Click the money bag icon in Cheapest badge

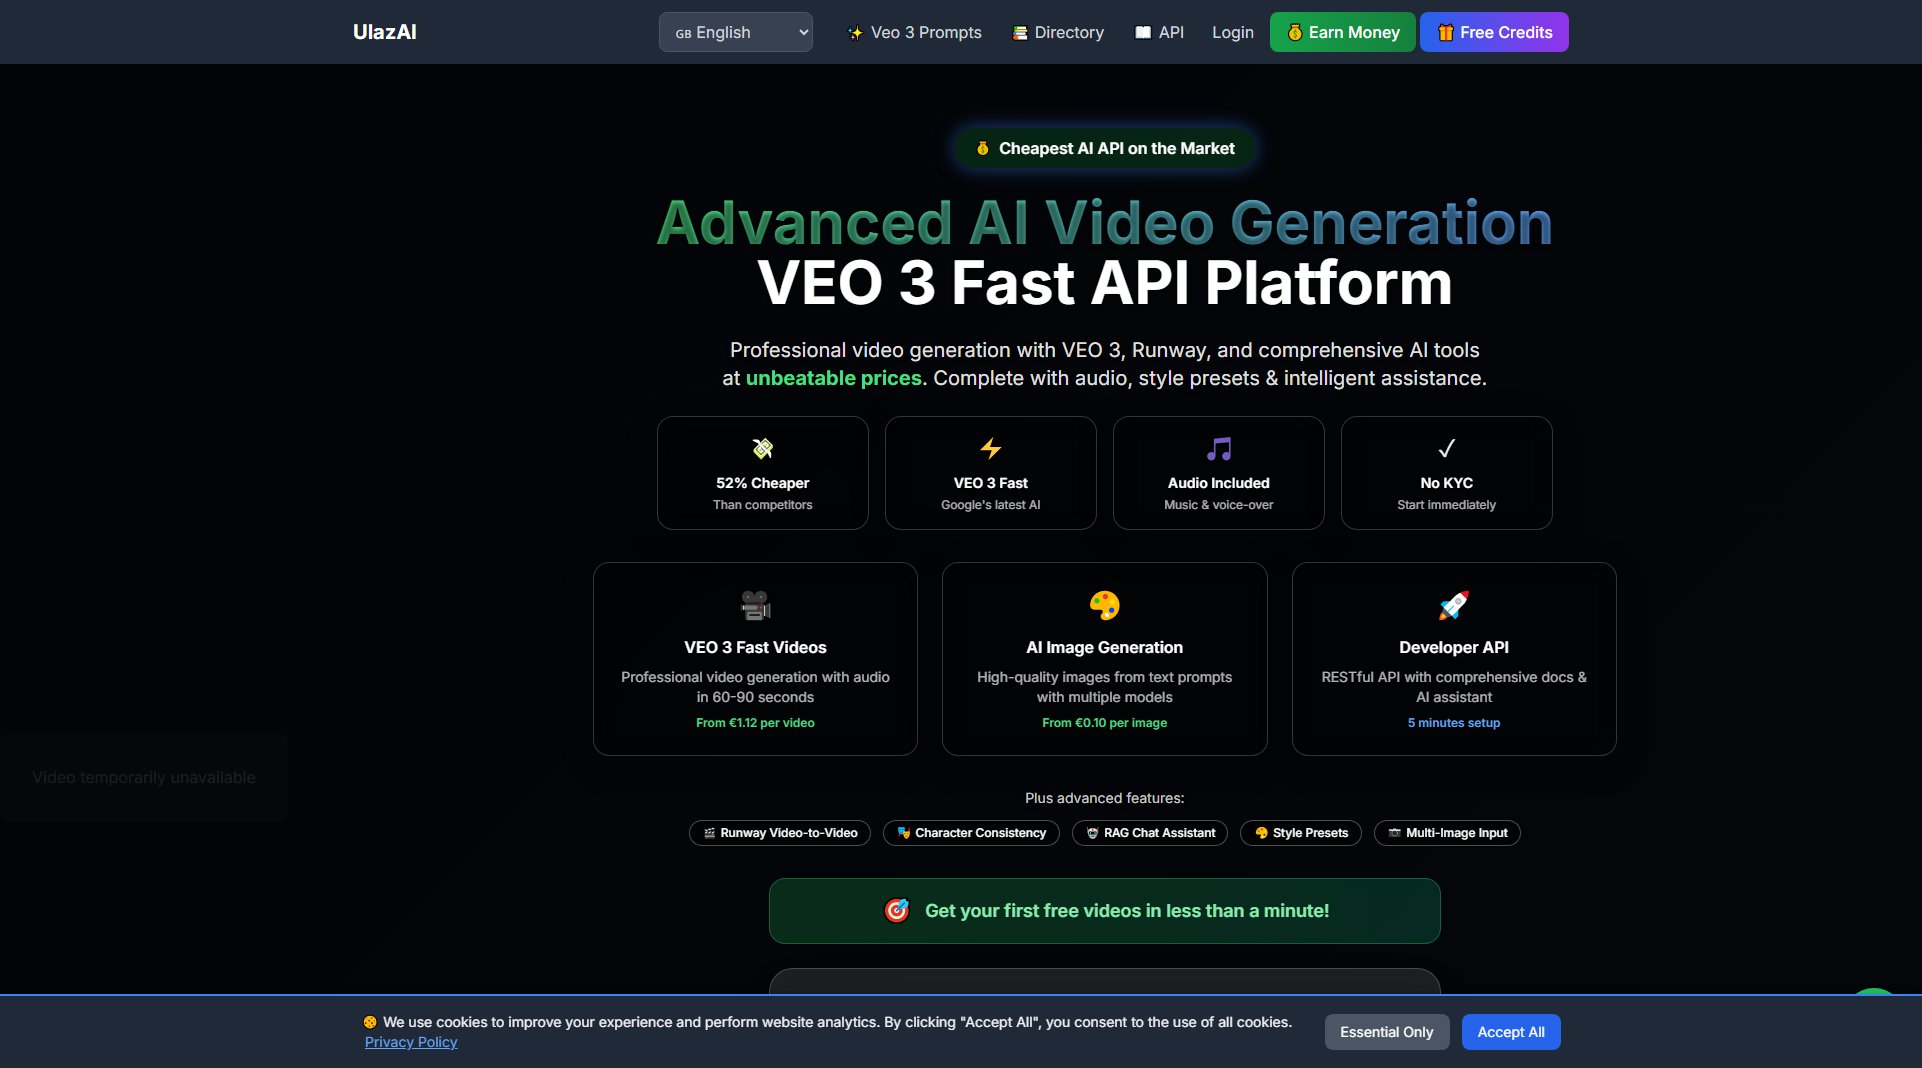983,148
